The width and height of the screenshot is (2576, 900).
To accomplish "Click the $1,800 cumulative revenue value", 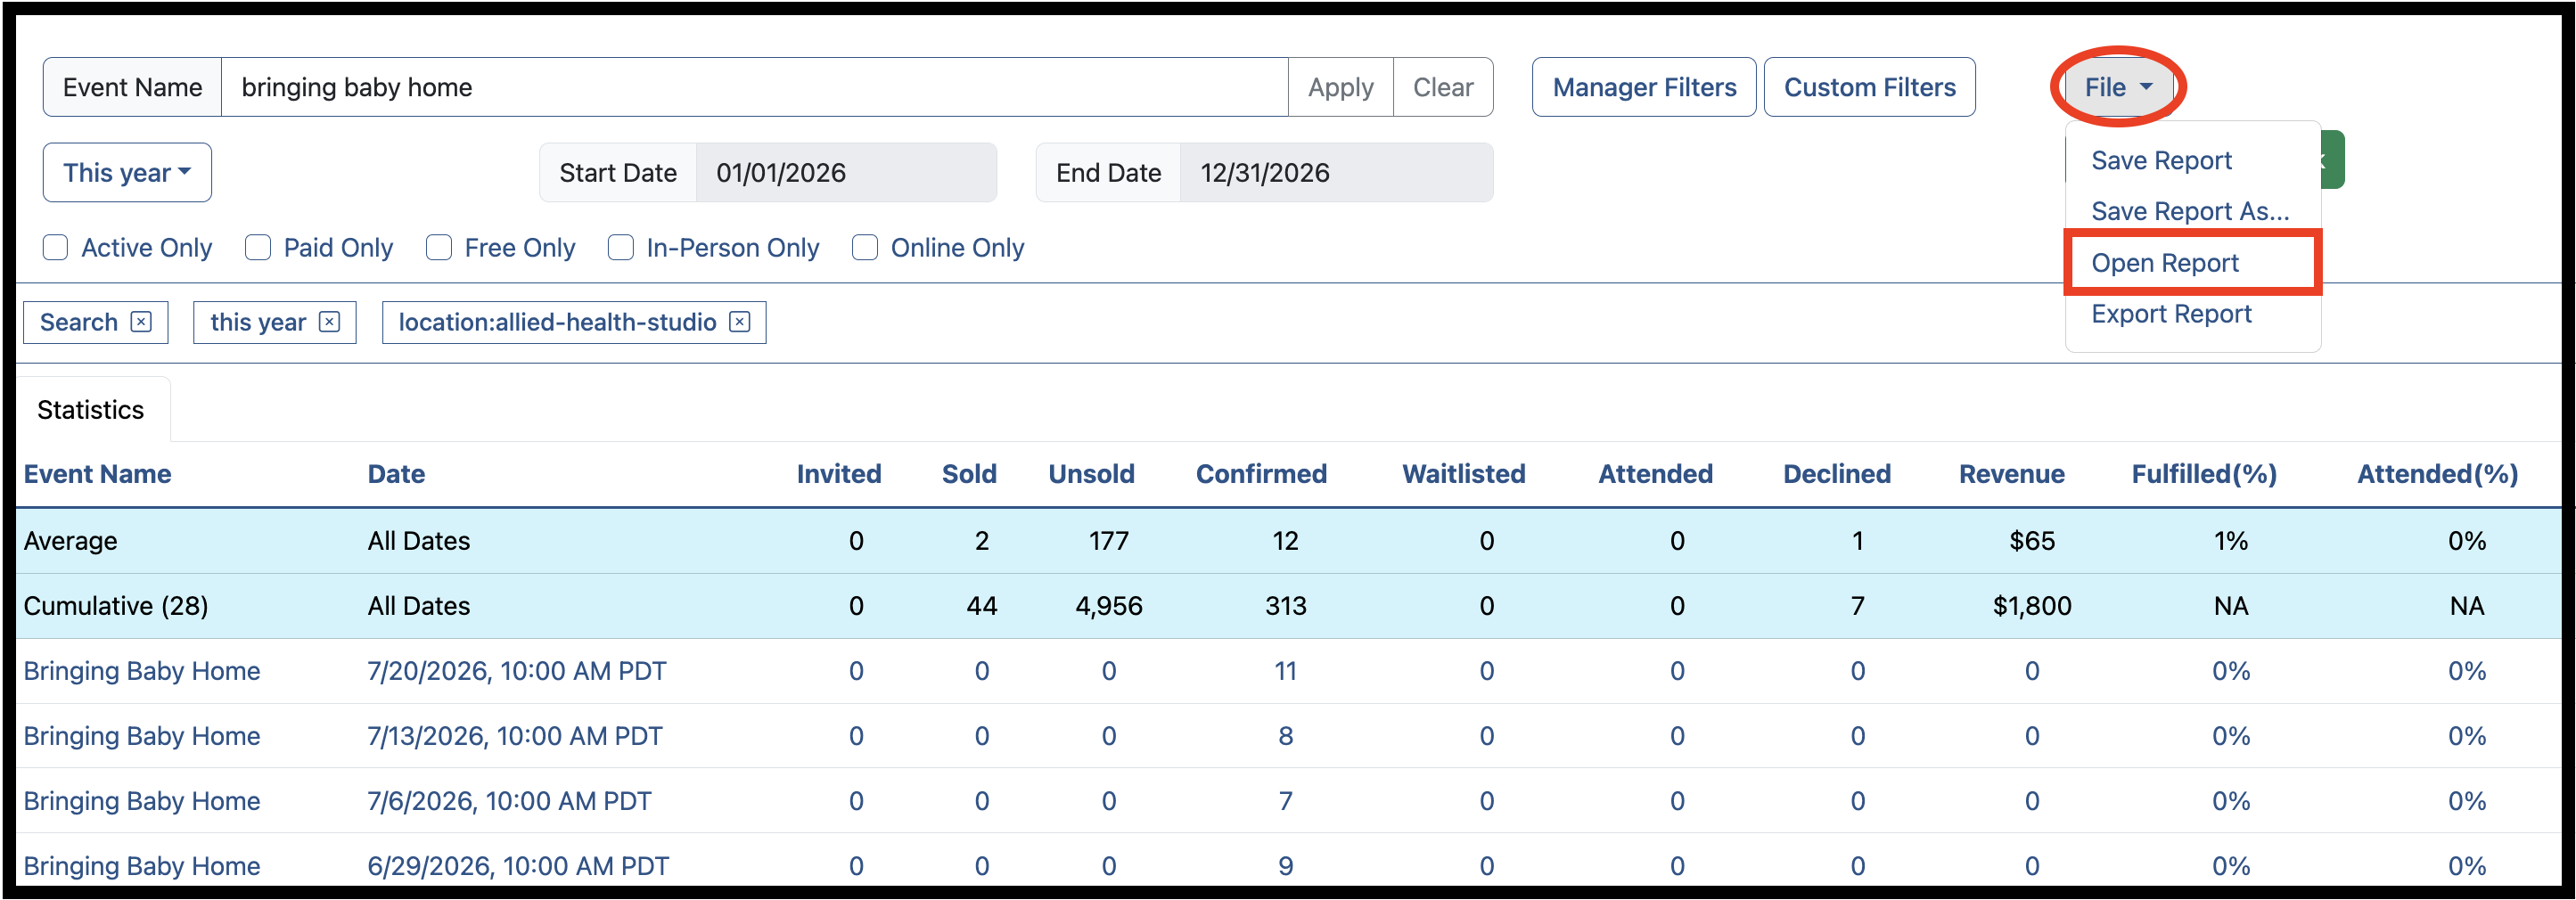I will (2031, 605).
